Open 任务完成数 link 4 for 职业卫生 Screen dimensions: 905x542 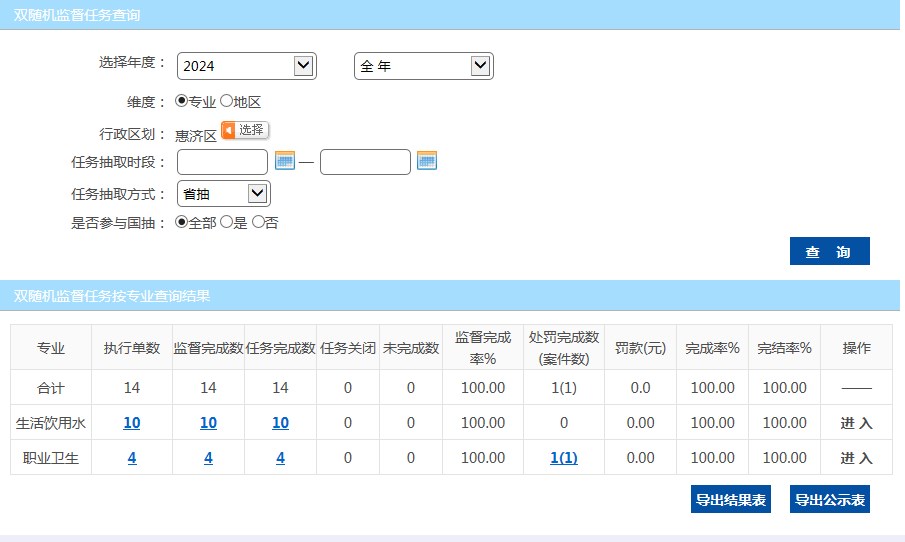tap(281, 458)
